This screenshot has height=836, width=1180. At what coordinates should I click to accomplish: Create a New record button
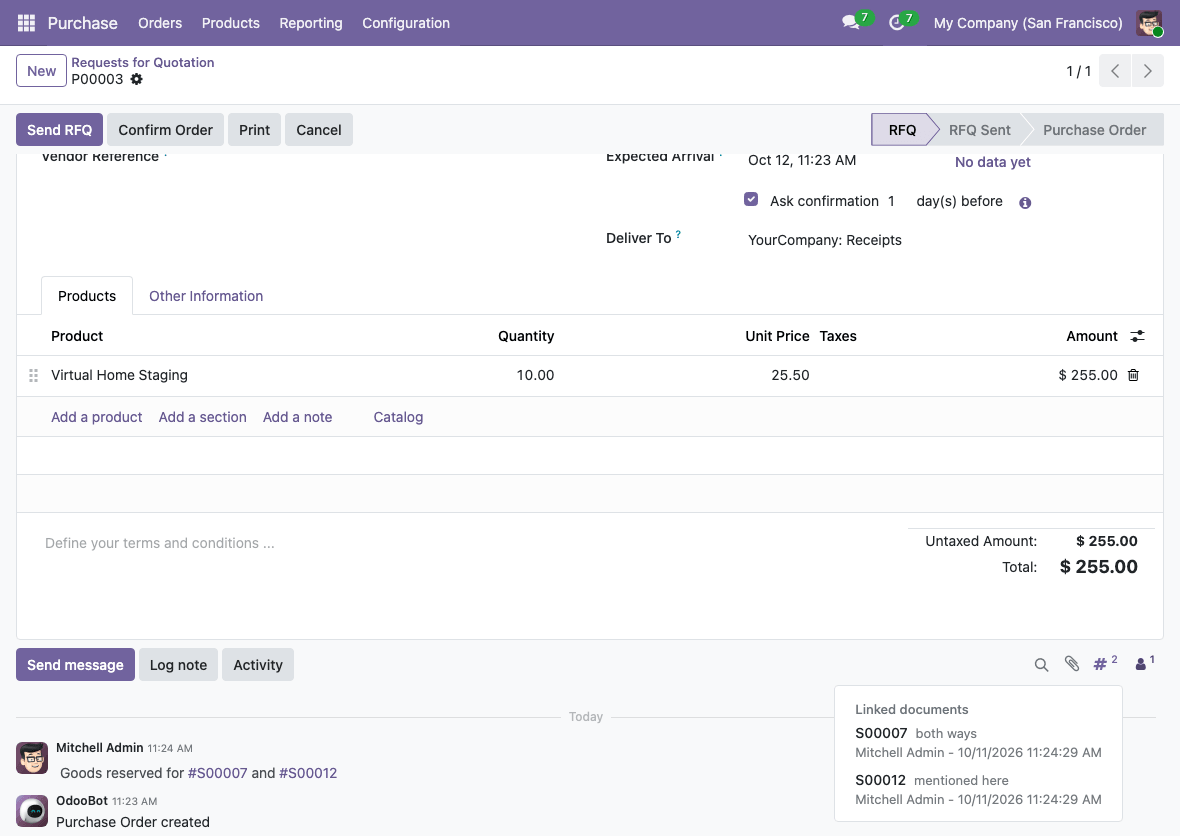(x=41, y=71)
